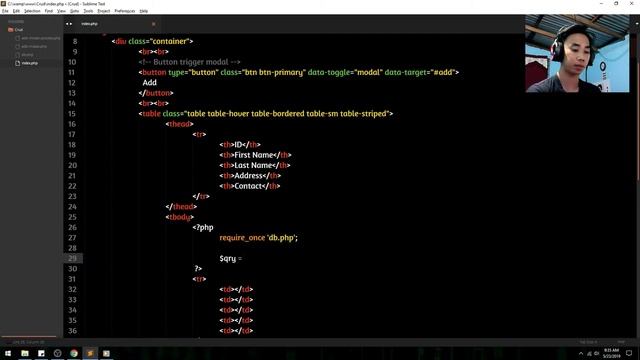Image resolution: width=640 pixels, height=360 pixels.
Task: Click '#add' data-target value on line 11
Action: coord(443,73)
